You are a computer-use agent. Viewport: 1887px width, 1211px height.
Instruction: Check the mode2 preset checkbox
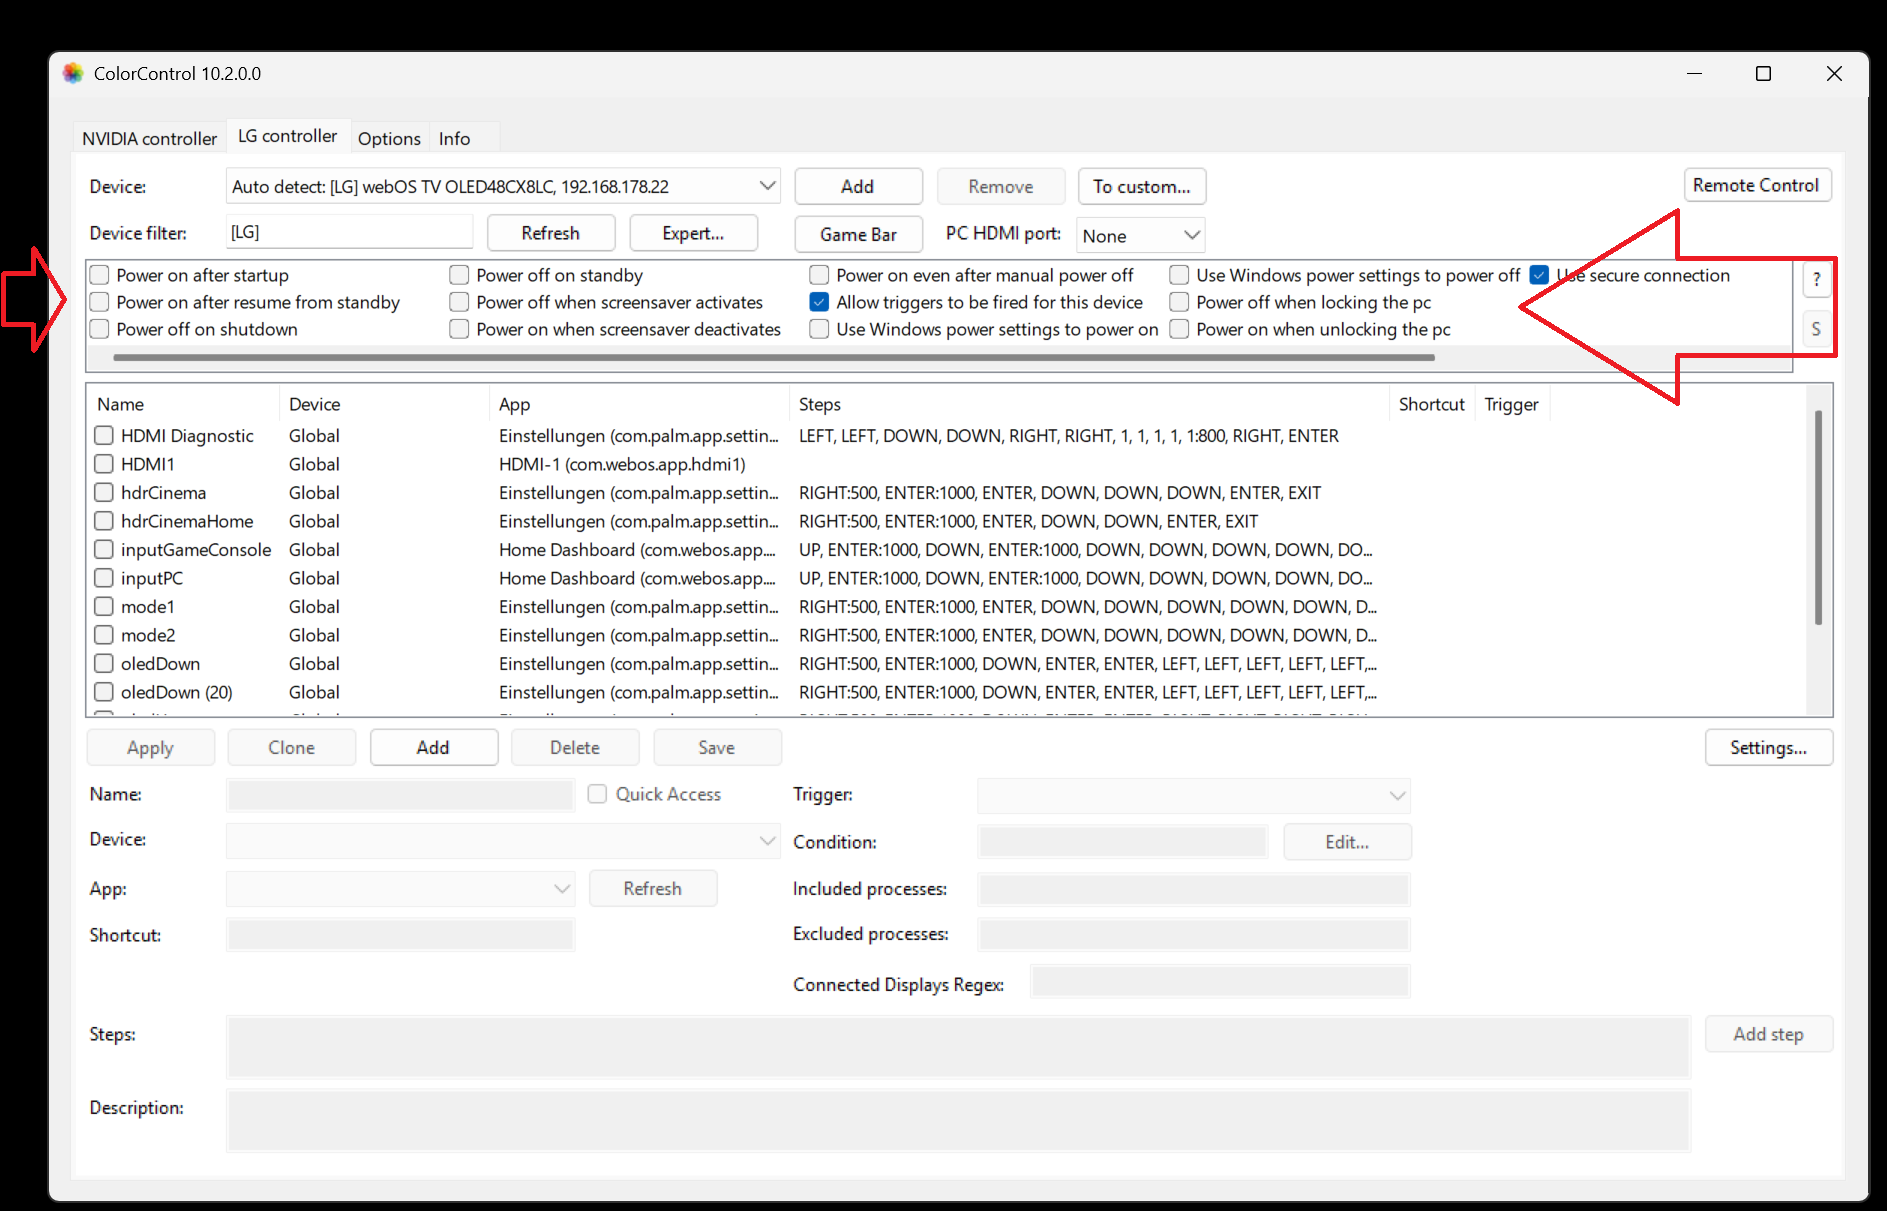tap(104, 635)
